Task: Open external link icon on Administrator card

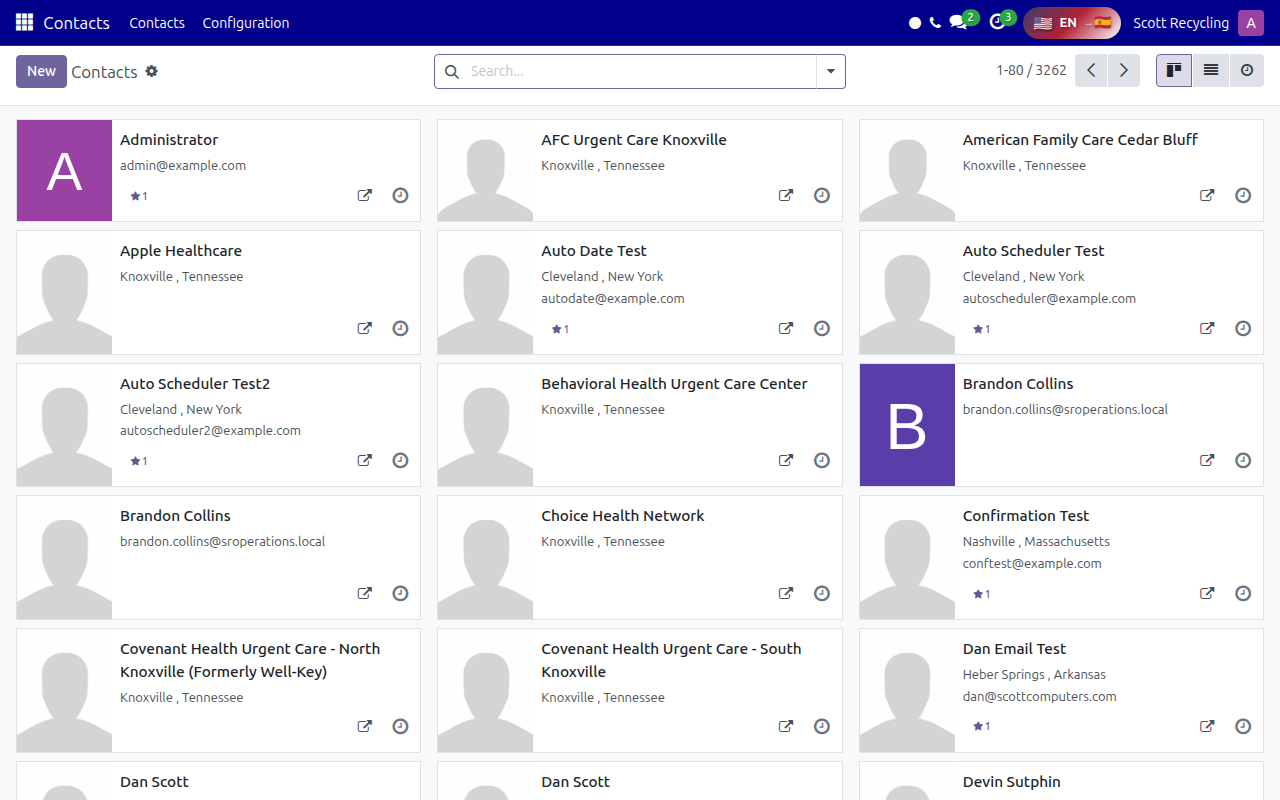Action: 365,196
